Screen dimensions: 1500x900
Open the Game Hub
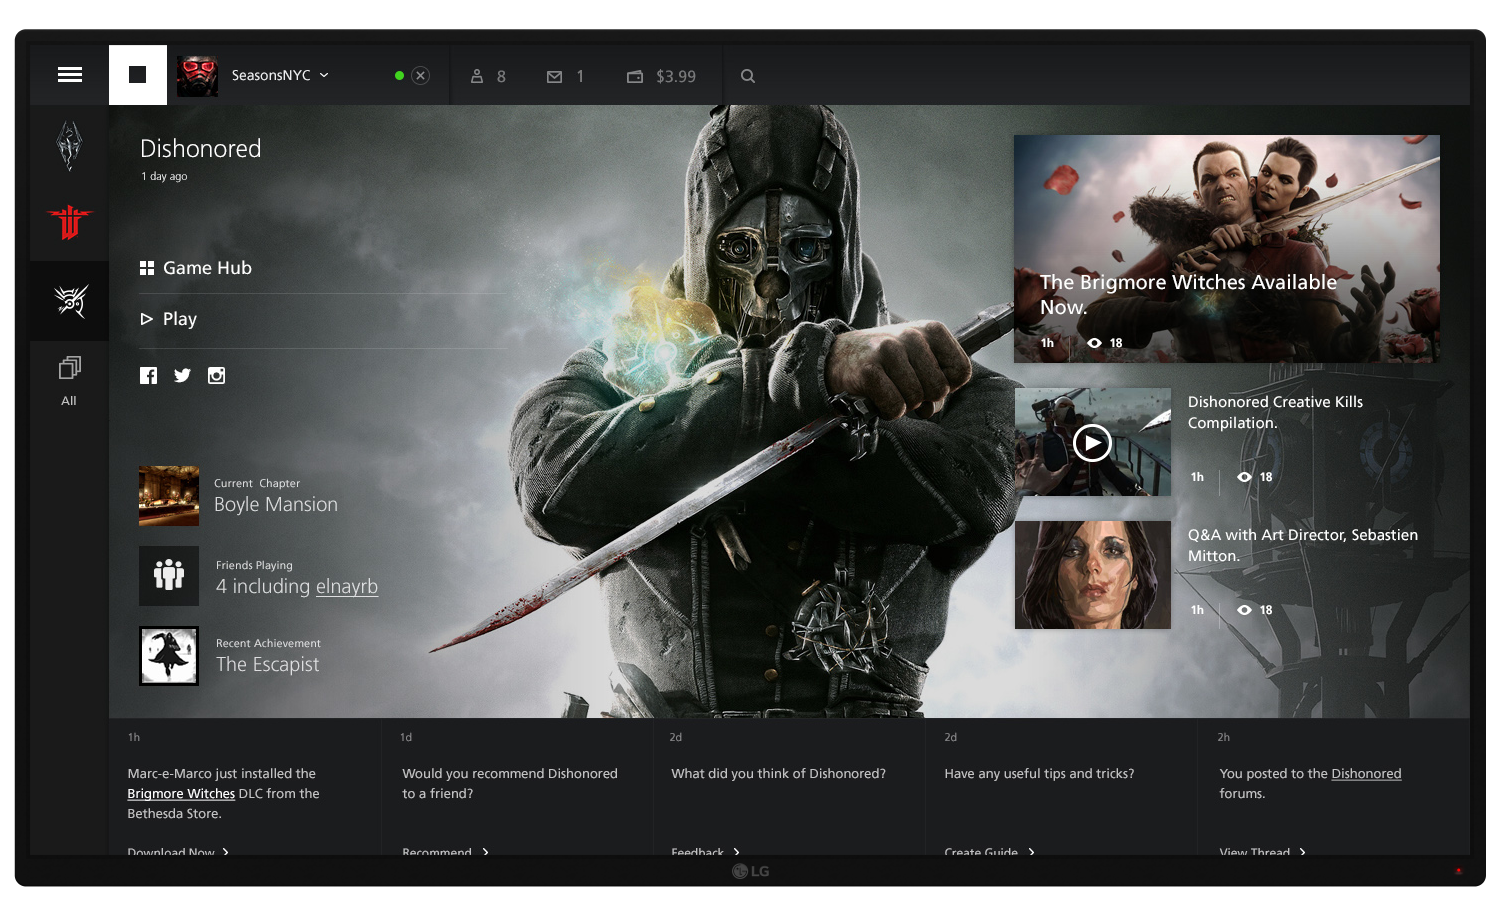click(196, 268)
